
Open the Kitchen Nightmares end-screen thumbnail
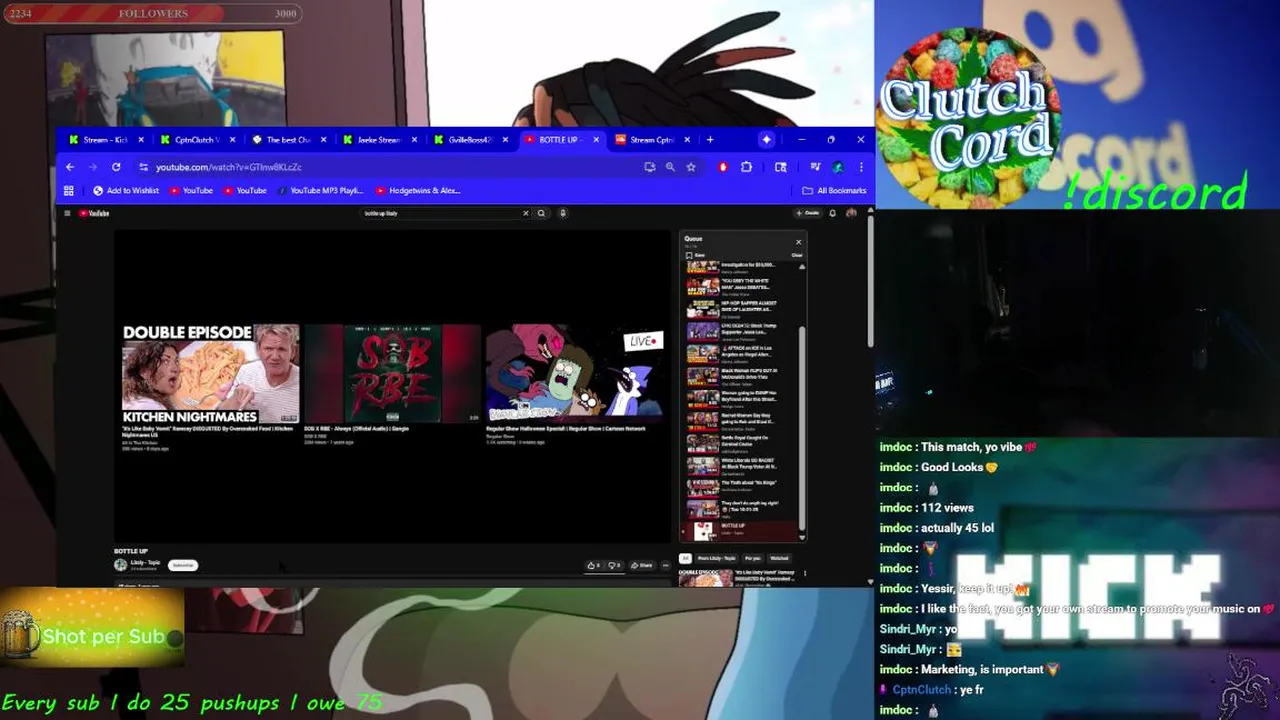click(210, 373)
